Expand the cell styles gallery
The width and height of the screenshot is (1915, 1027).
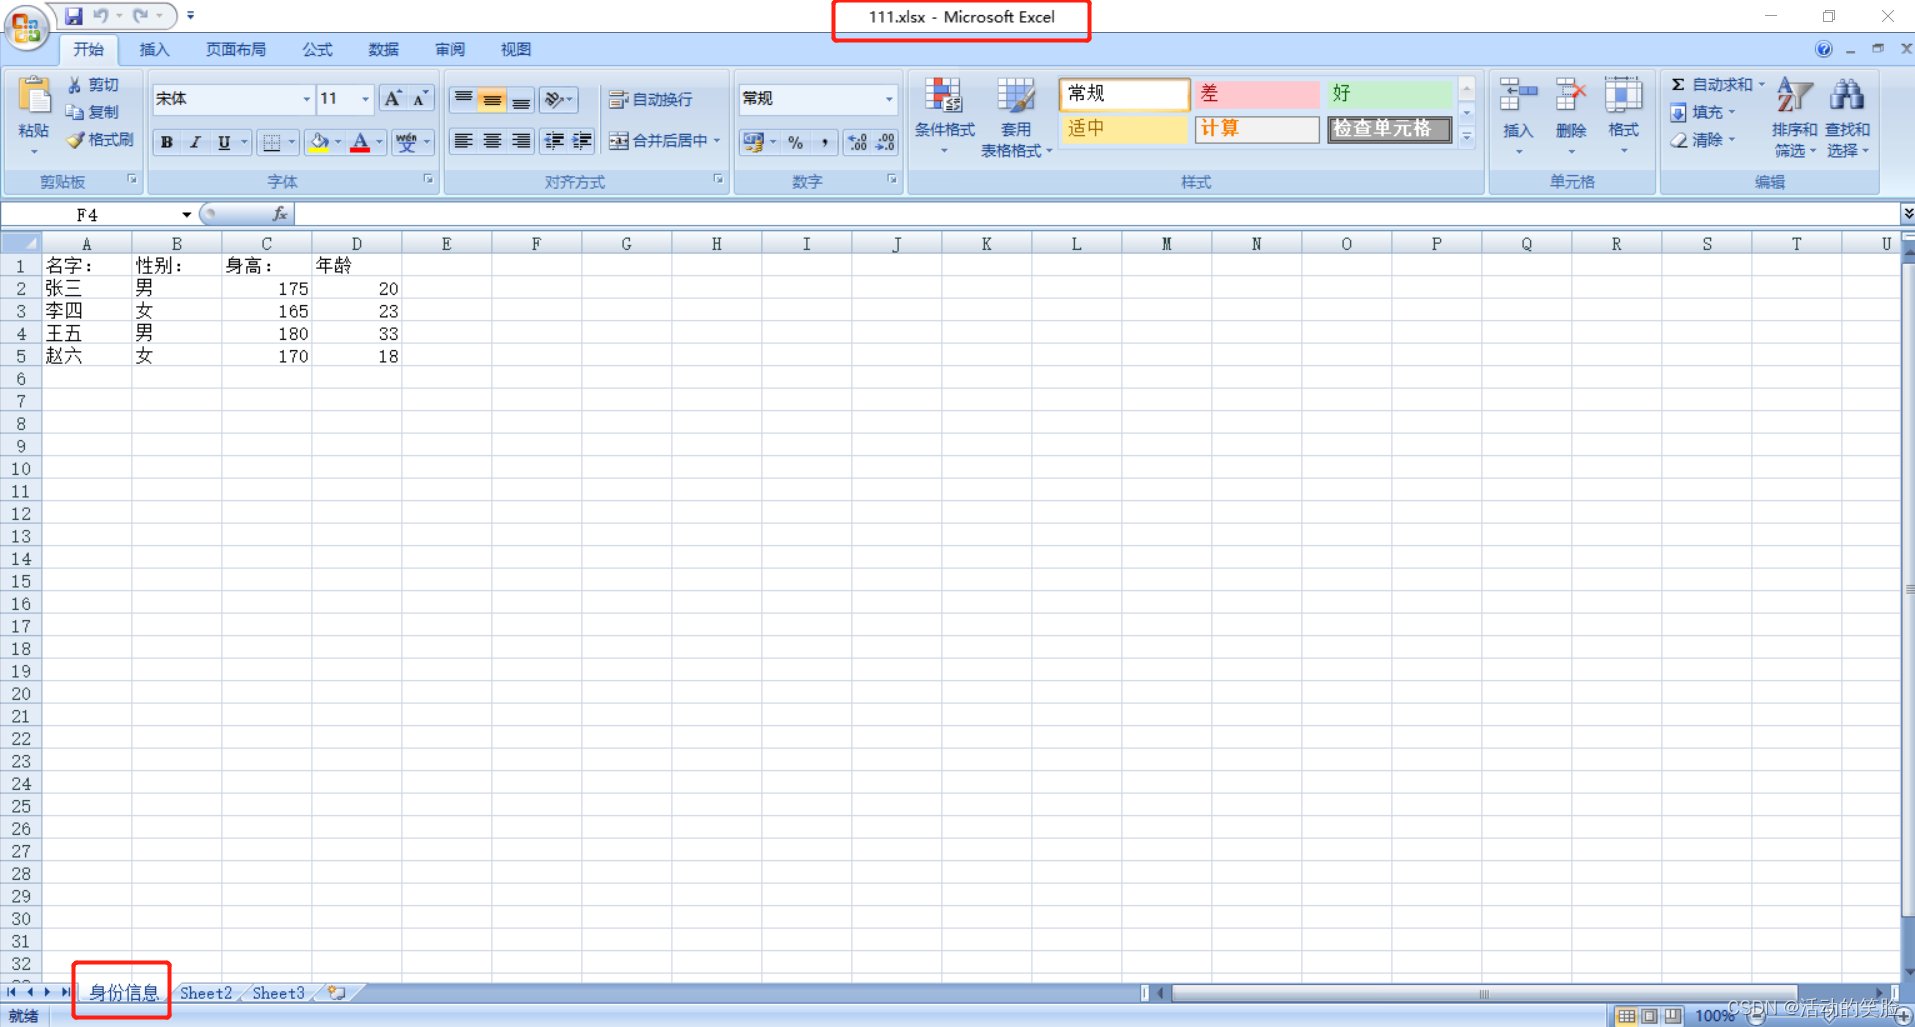(1467, 137)
